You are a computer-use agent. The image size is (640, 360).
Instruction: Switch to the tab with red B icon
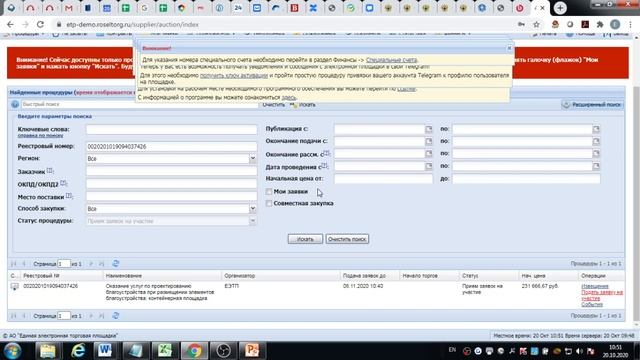click(294, 8)
